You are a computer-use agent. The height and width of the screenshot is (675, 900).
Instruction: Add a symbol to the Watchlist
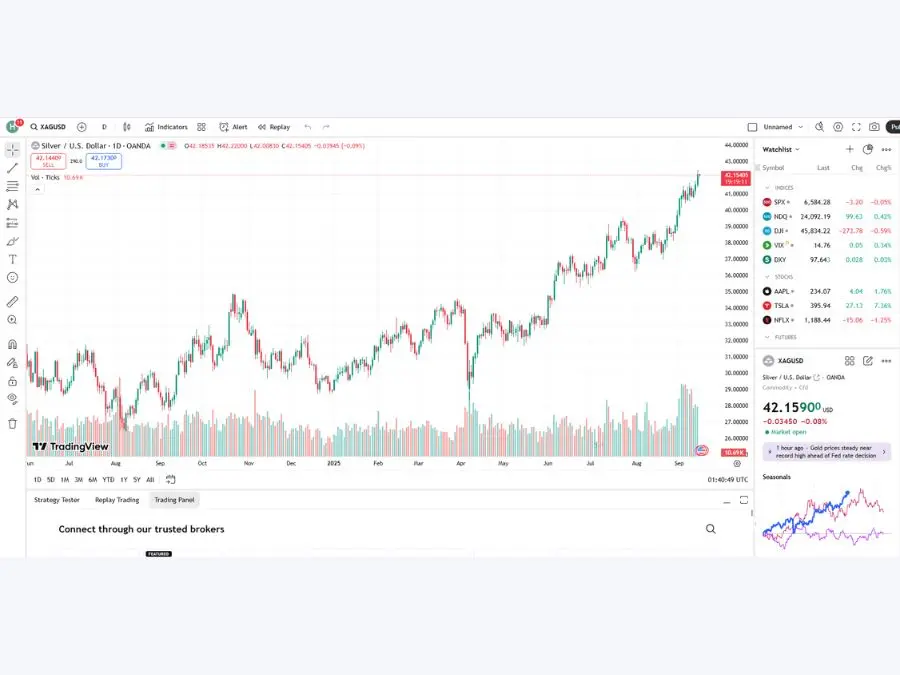click(x=850, y=149)
